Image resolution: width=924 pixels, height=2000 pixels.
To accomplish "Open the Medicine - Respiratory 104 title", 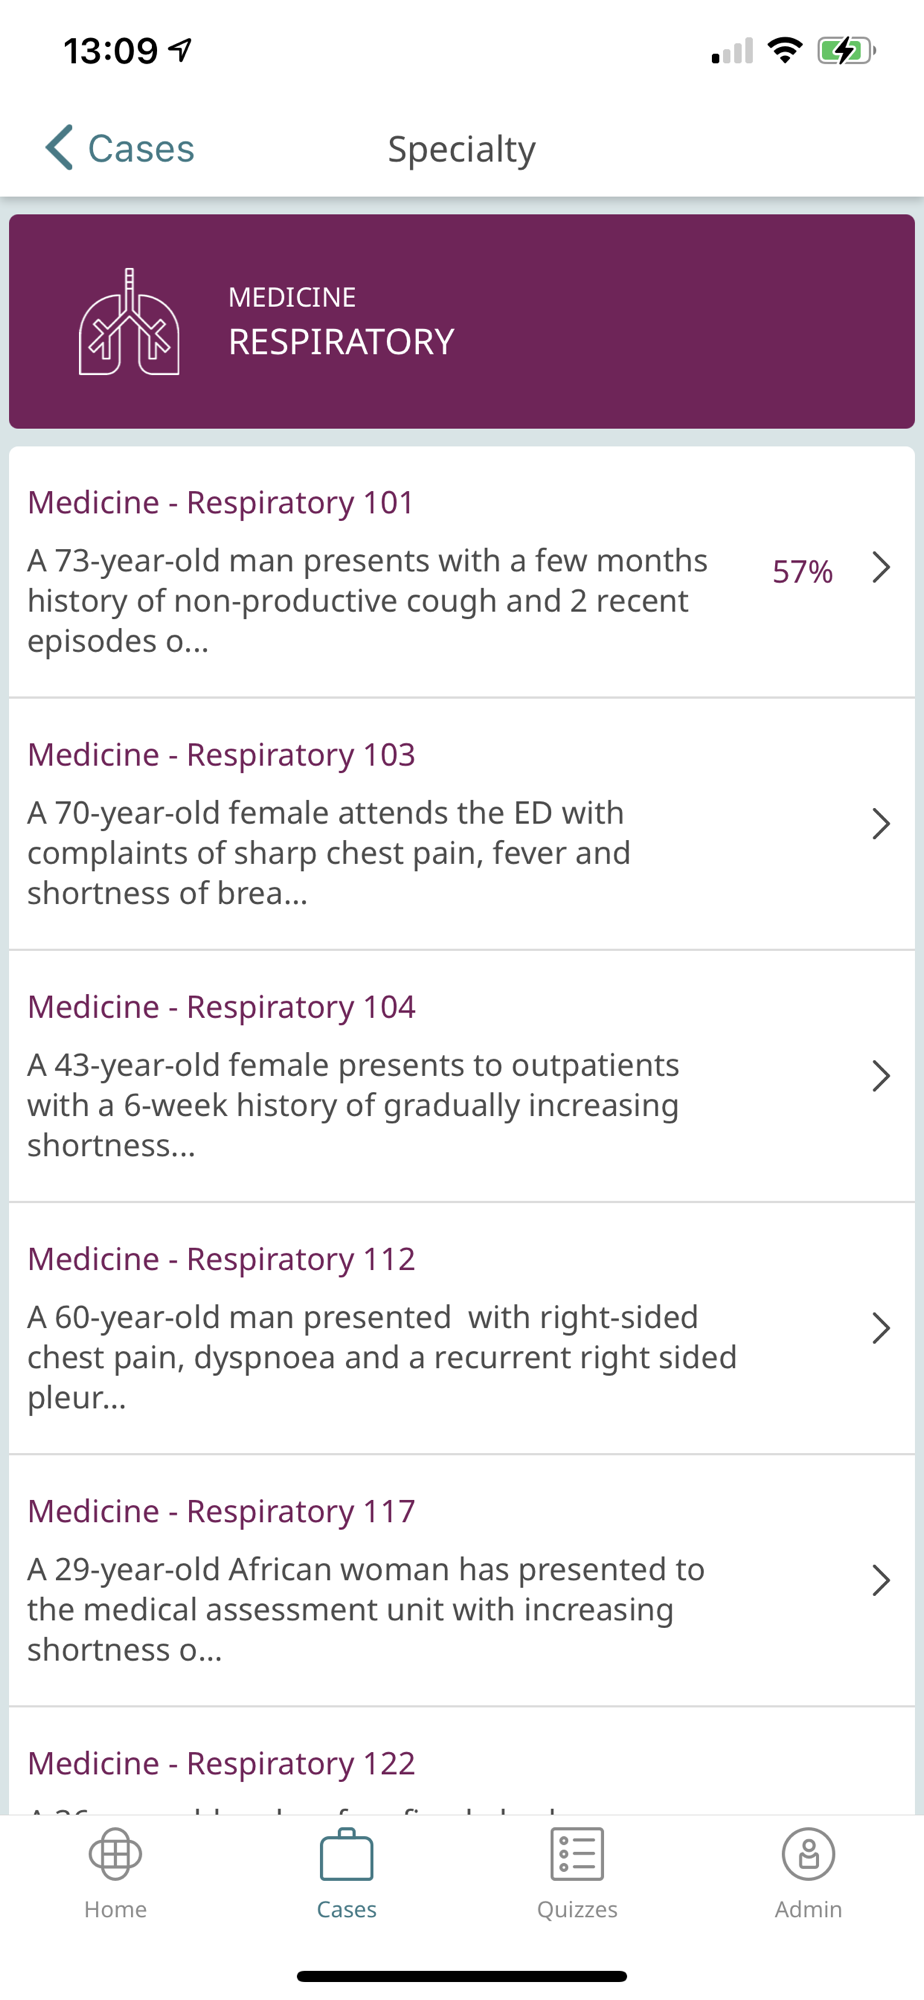I will click(x=221, y=1006).
